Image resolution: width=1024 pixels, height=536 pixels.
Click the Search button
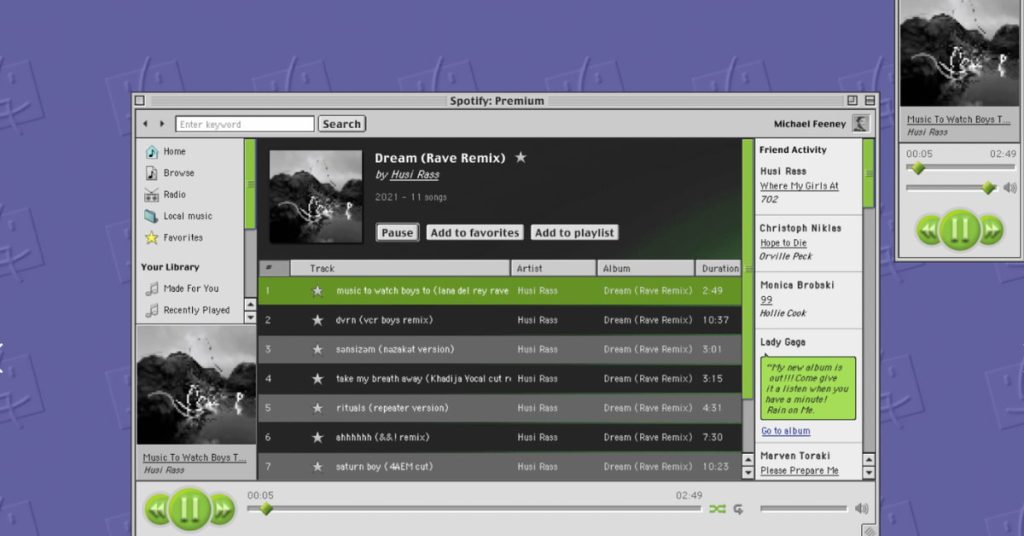click(x=342, y=124)
